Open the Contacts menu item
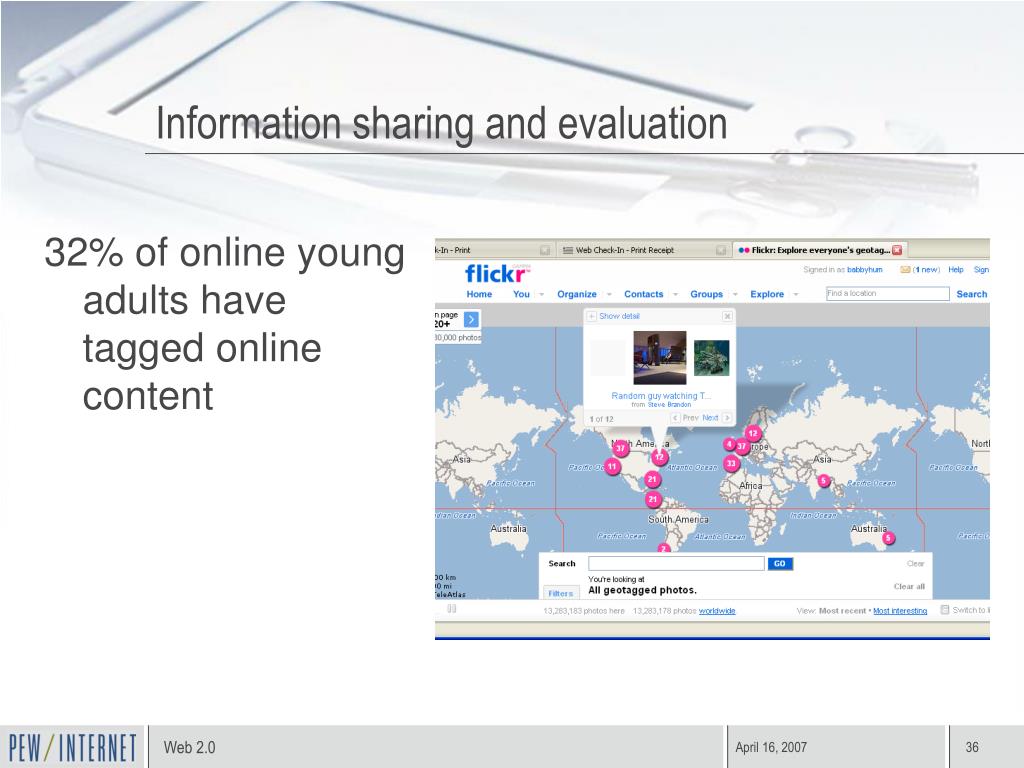 pos(643,295)
